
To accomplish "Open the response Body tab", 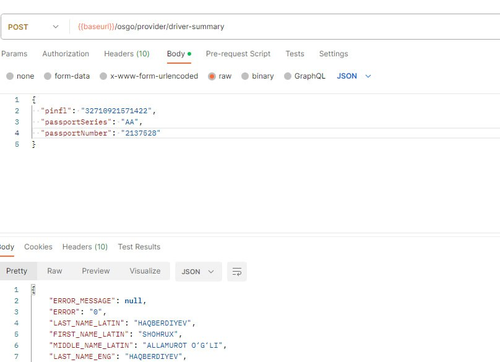I will click(7, 247).
